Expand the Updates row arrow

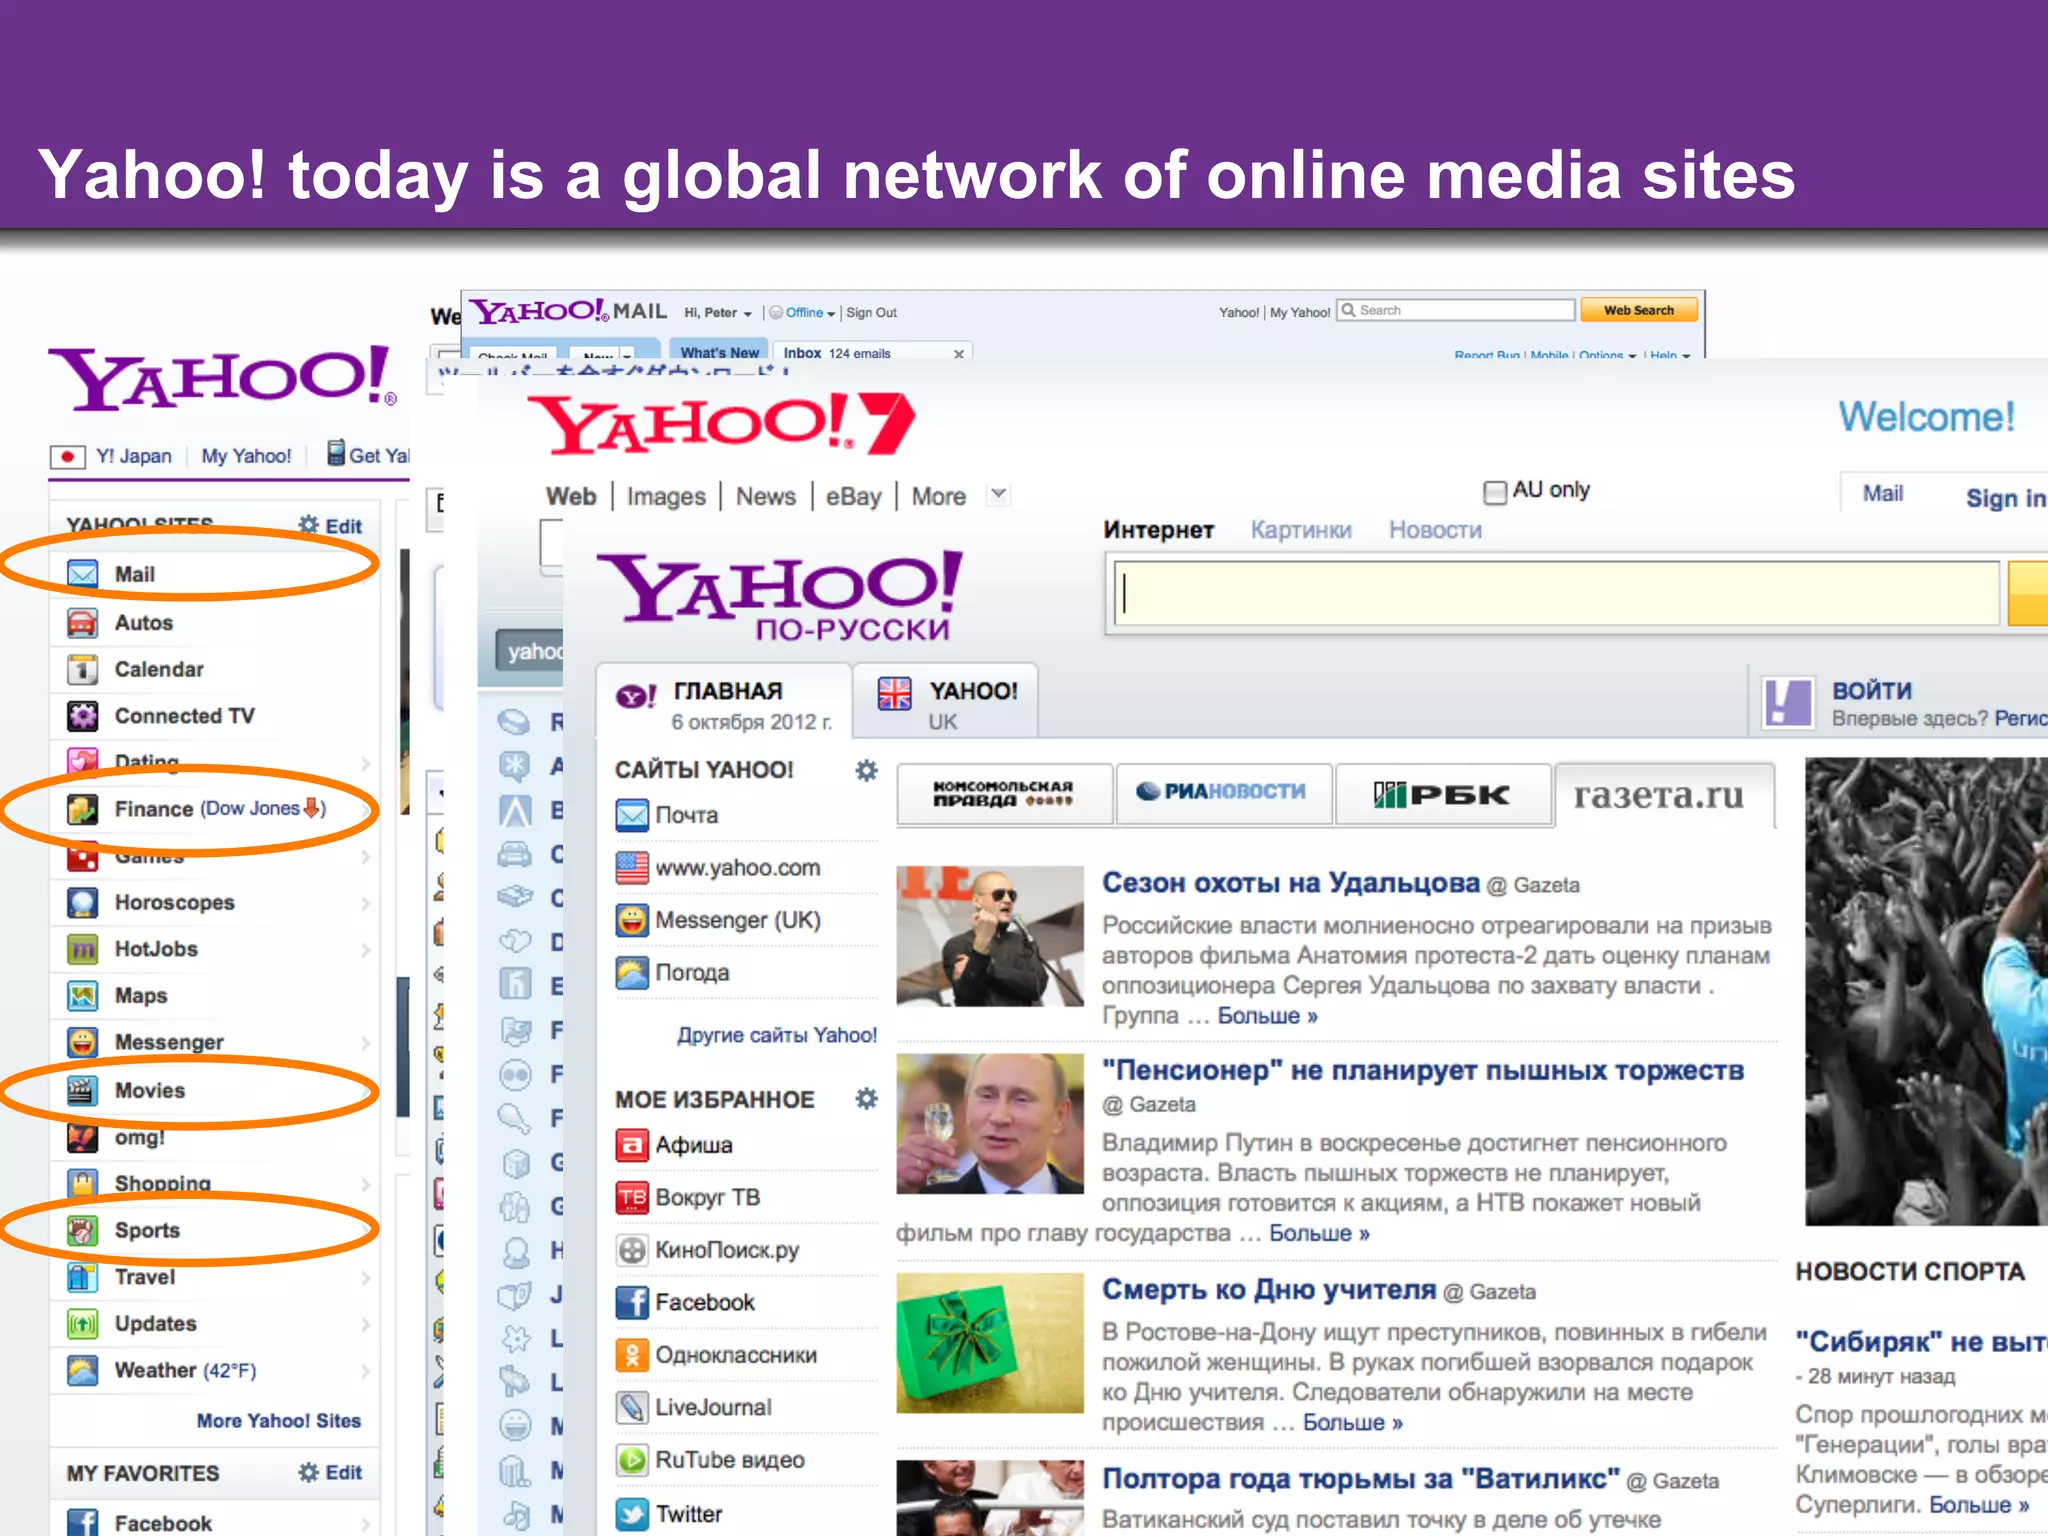point(365,1324)
